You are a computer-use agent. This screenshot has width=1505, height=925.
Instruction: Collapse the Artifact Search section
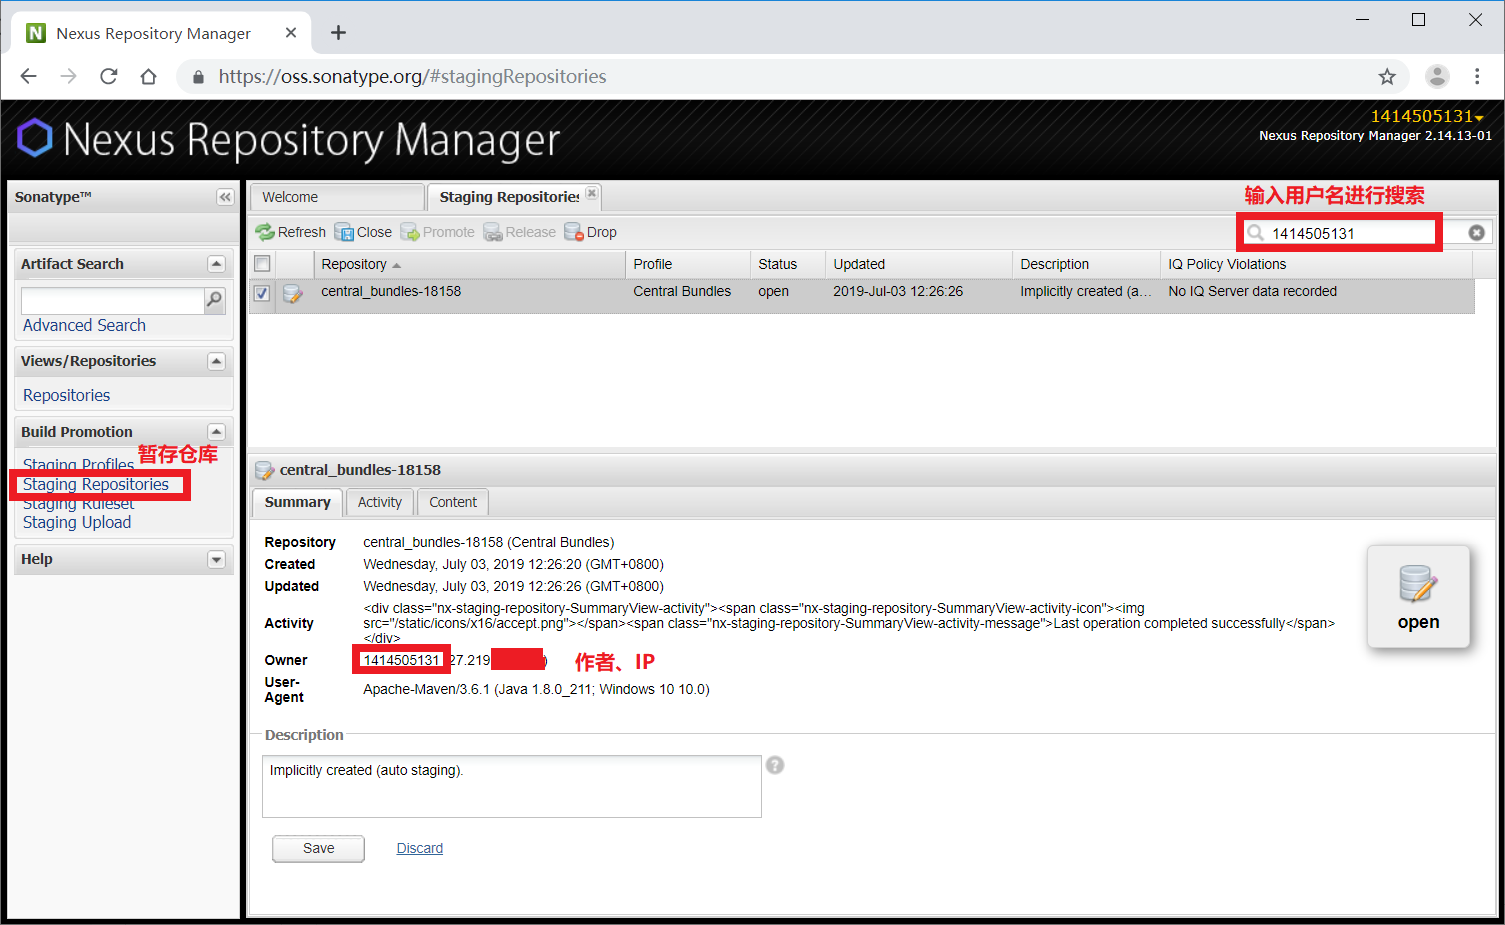[216, 264]
